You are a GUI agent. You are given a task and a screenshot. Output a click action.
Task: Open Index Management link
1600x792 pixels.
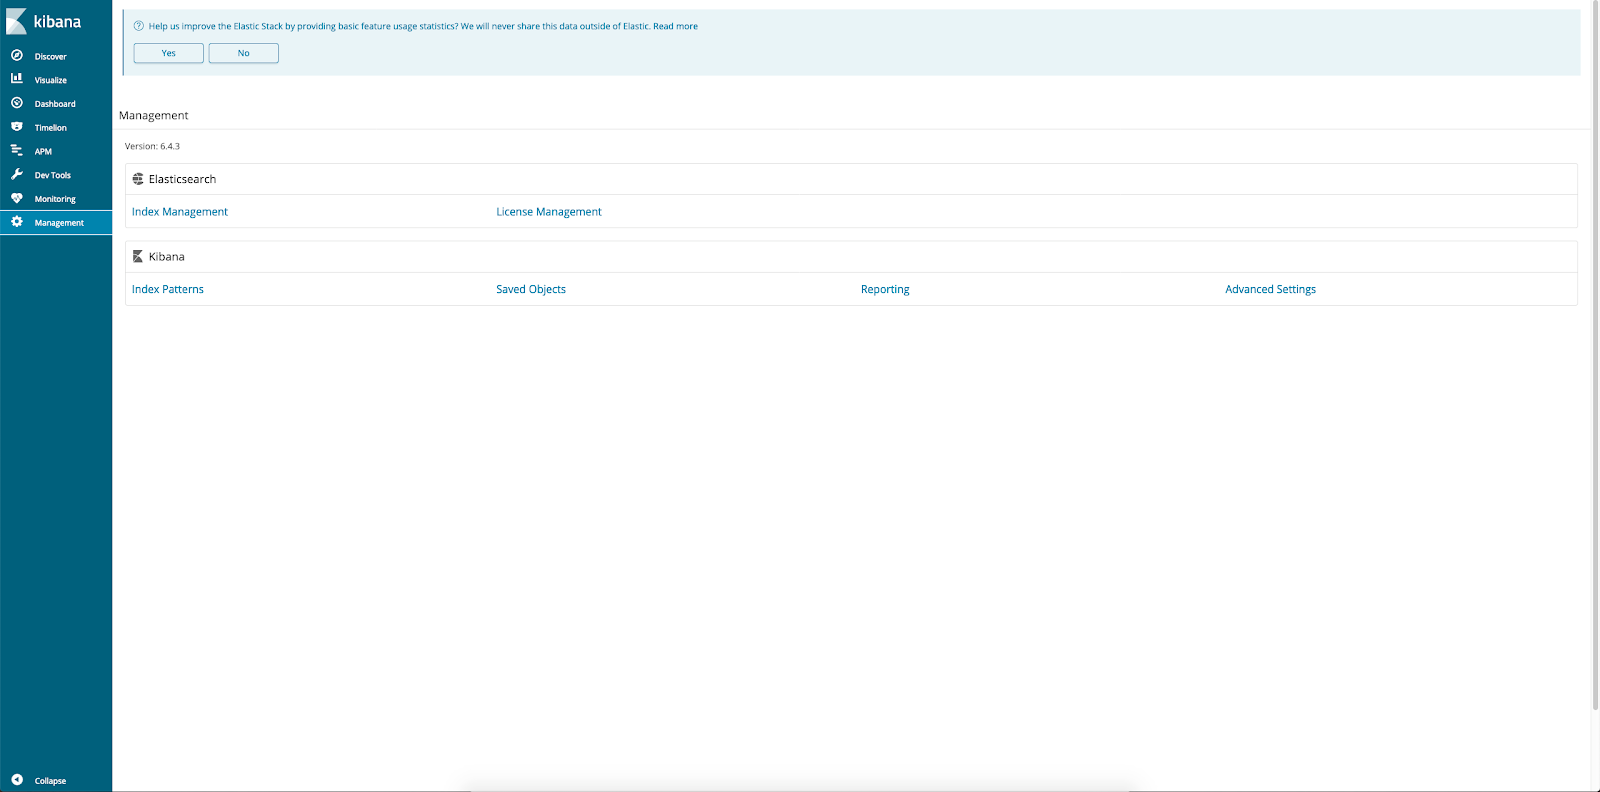point(180,212)
